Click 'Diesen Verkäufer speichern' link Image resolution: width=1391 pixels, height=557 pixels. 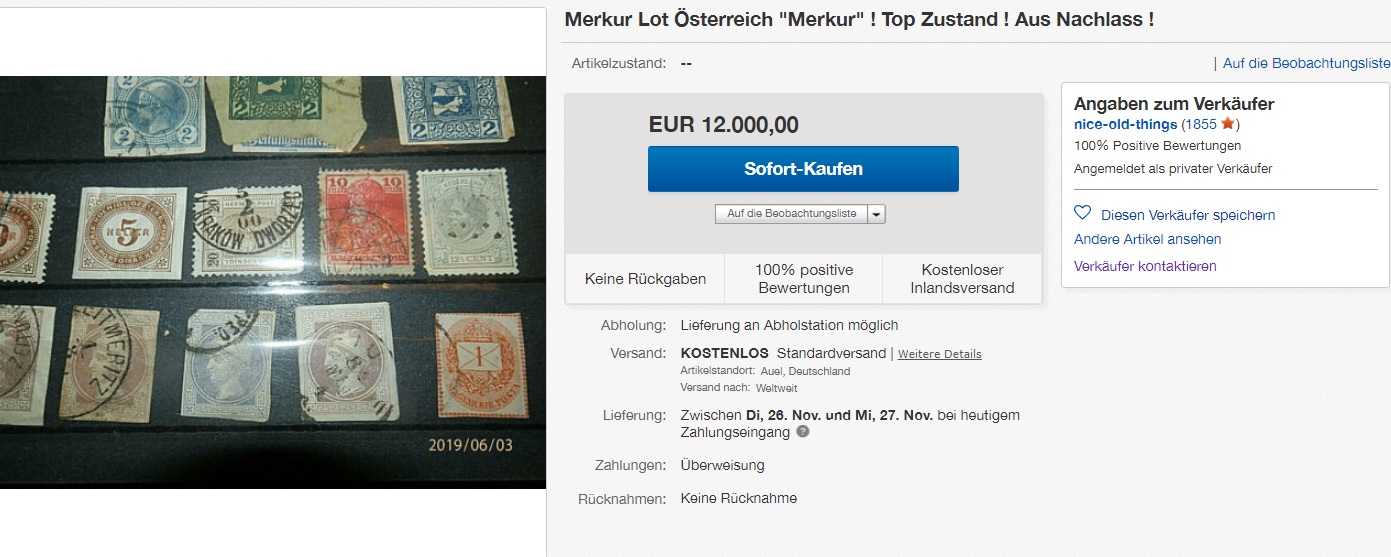[x=1188, y=215]
